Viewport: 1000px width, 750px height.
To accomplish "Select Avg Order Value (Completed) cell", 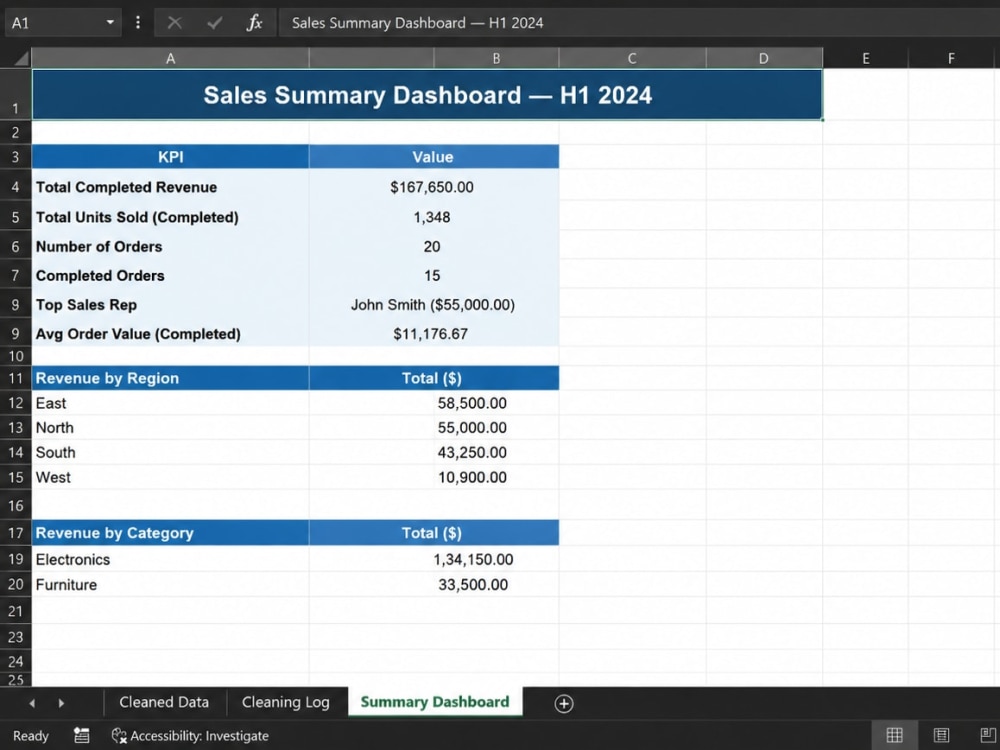I will pyautogui.click(x=170, y=334).
